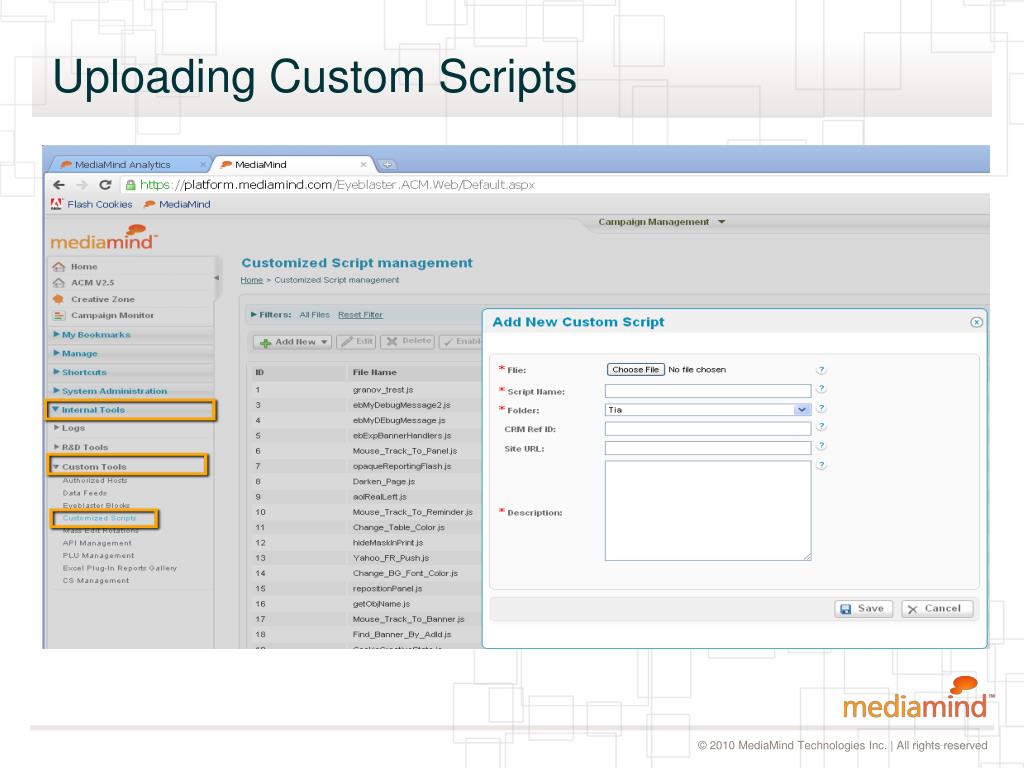Open API Management tree item
Viewport: 1024px width, 768px height.
97,543
